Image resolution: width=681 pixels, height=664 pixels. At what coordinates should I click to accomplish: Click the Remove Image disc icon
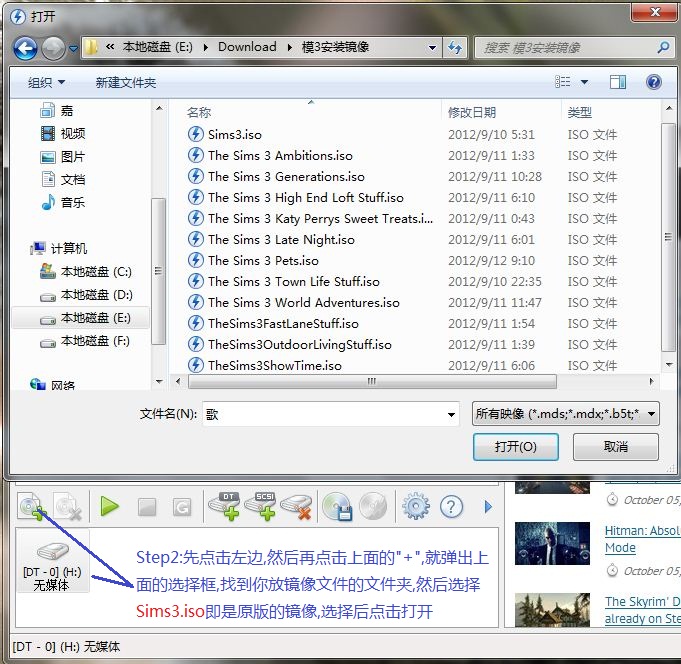click(67, 506)
